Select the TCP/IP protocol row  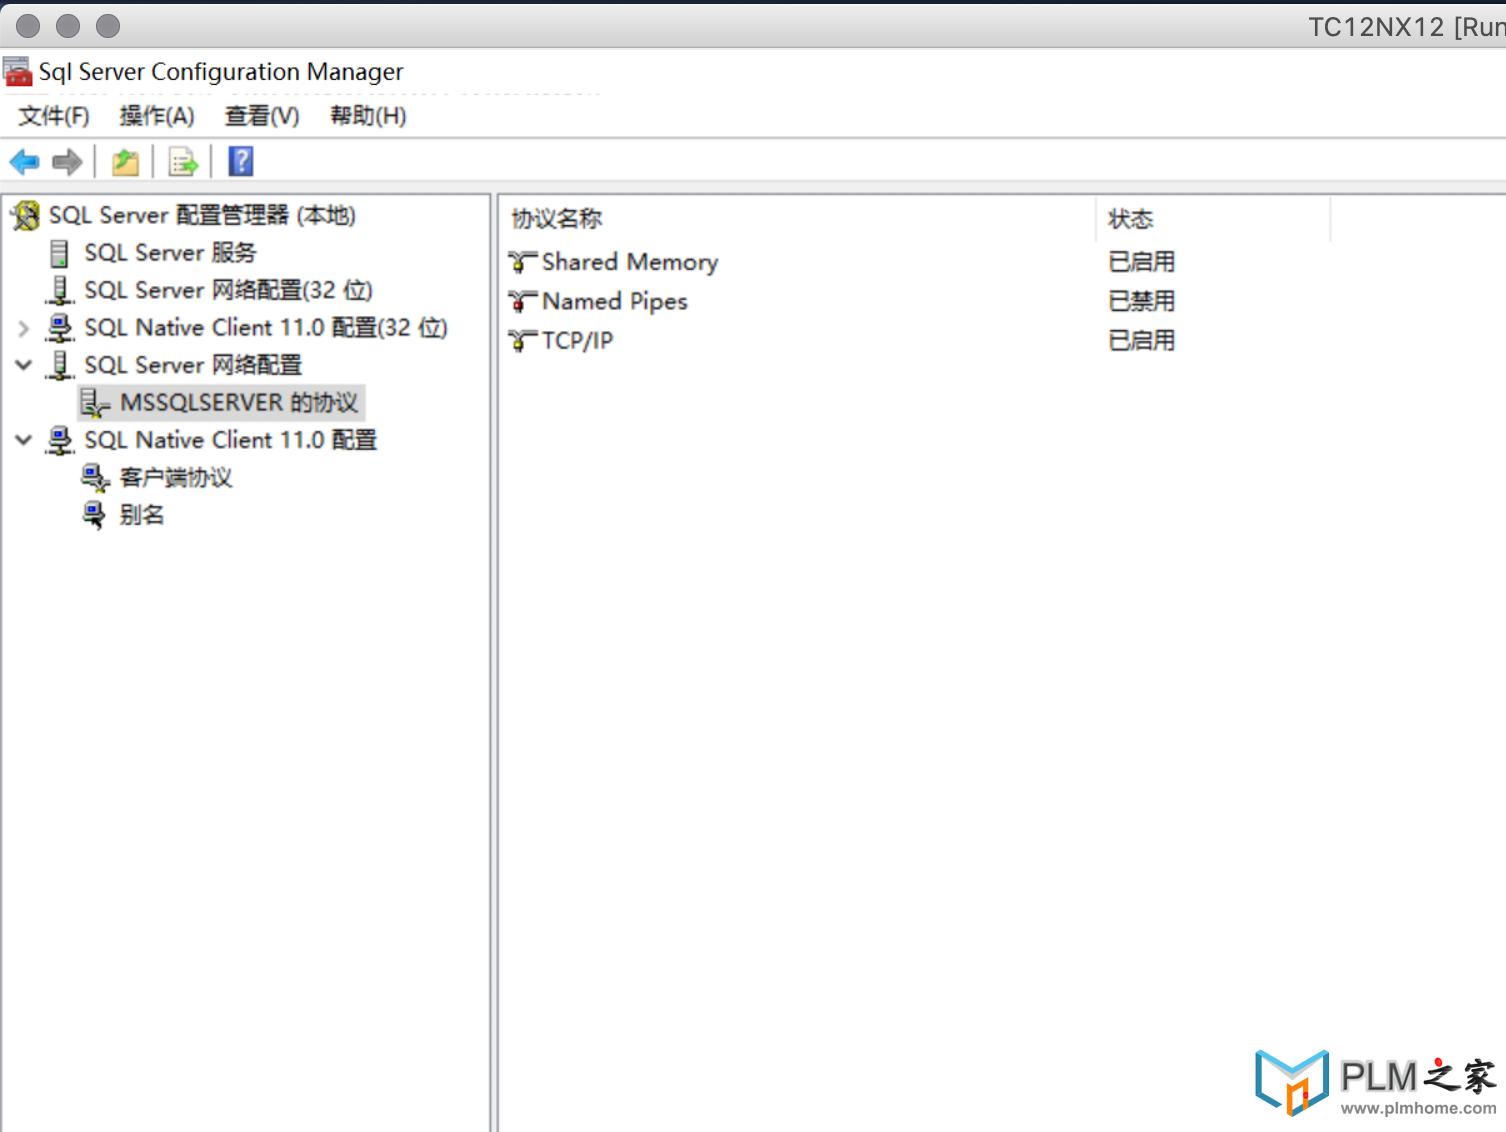coord(577,341)
